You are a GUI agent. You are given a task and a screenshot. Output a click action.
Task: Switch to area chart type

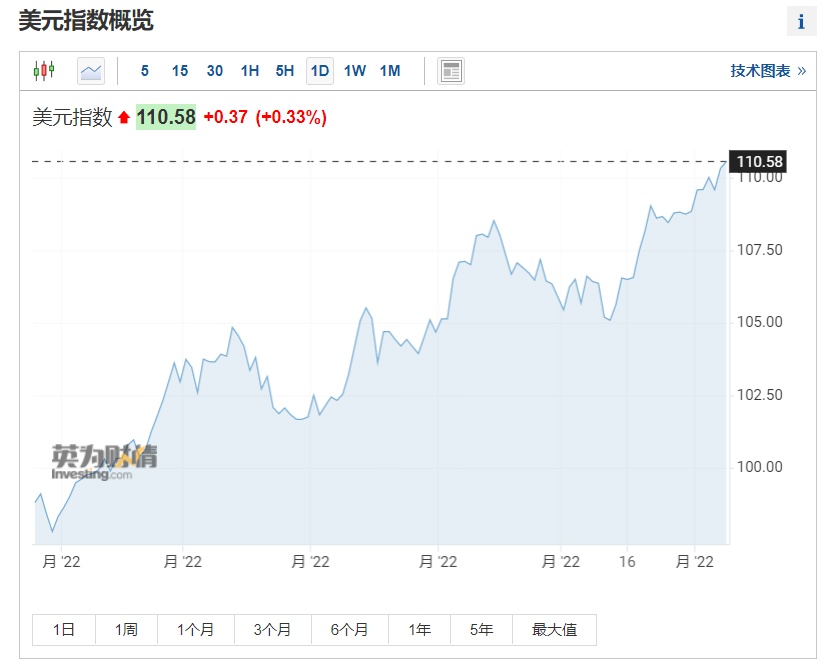[x=91, y=71]
